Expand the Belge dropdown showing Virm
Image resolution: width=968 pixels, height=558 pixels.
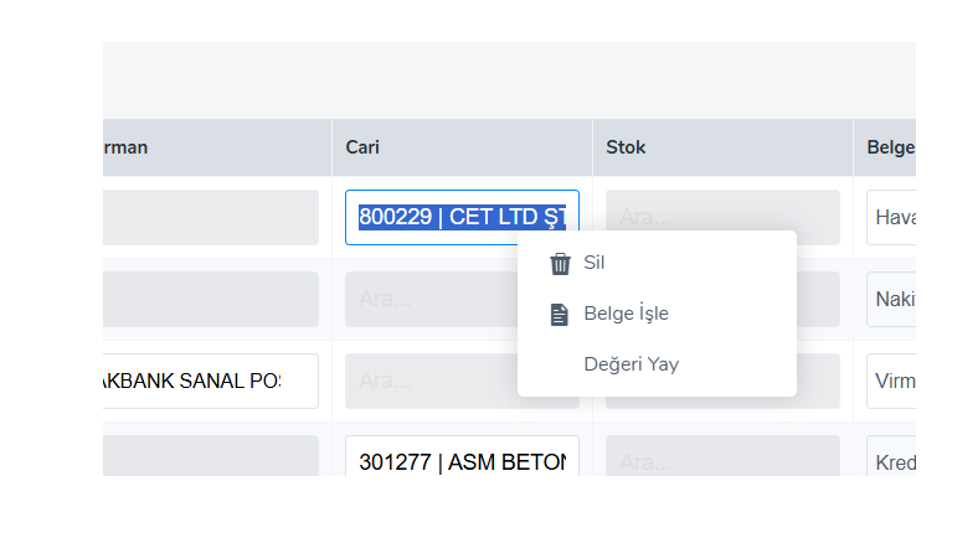click(x=892, y=381)
